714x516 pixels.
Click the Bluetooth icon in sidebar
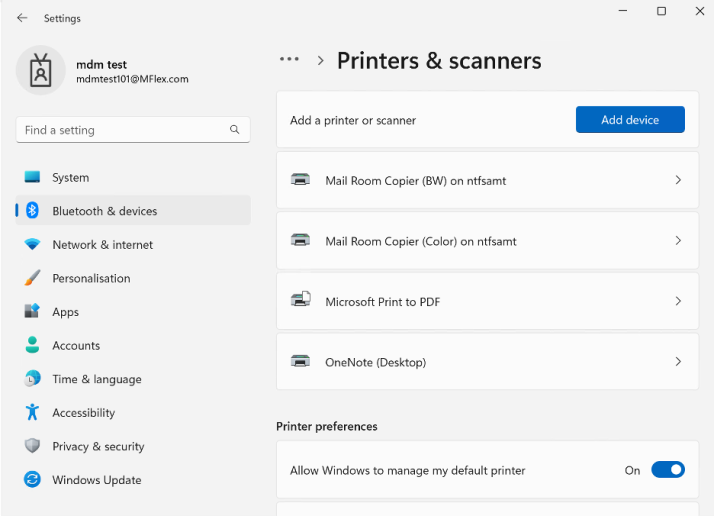click(32, 210)
